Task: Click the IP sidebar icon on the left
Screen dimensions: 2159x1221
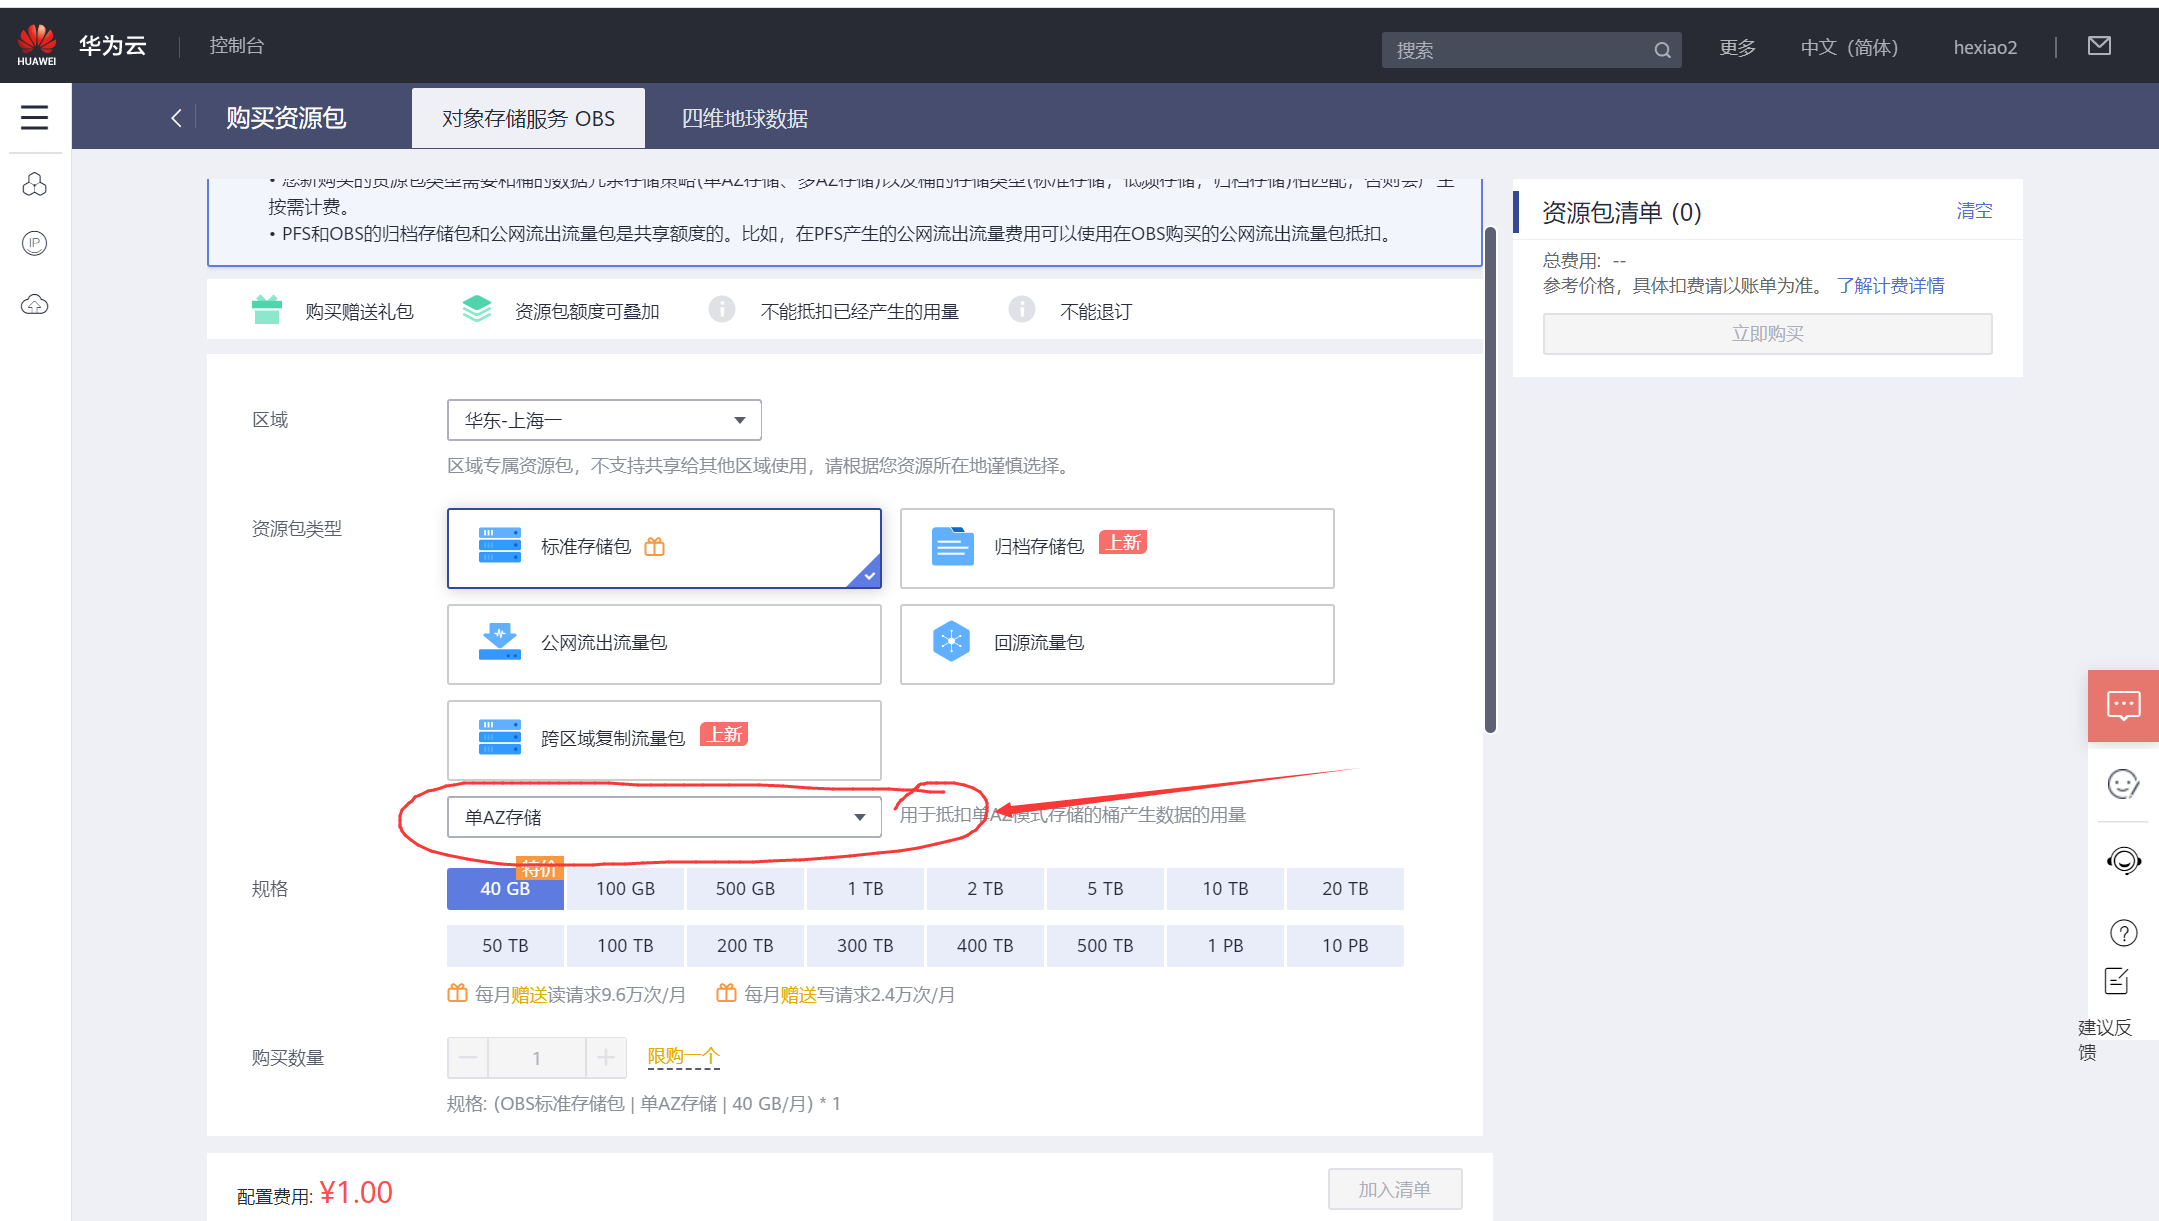Action: pyautogui.click(x=35, y=243)
